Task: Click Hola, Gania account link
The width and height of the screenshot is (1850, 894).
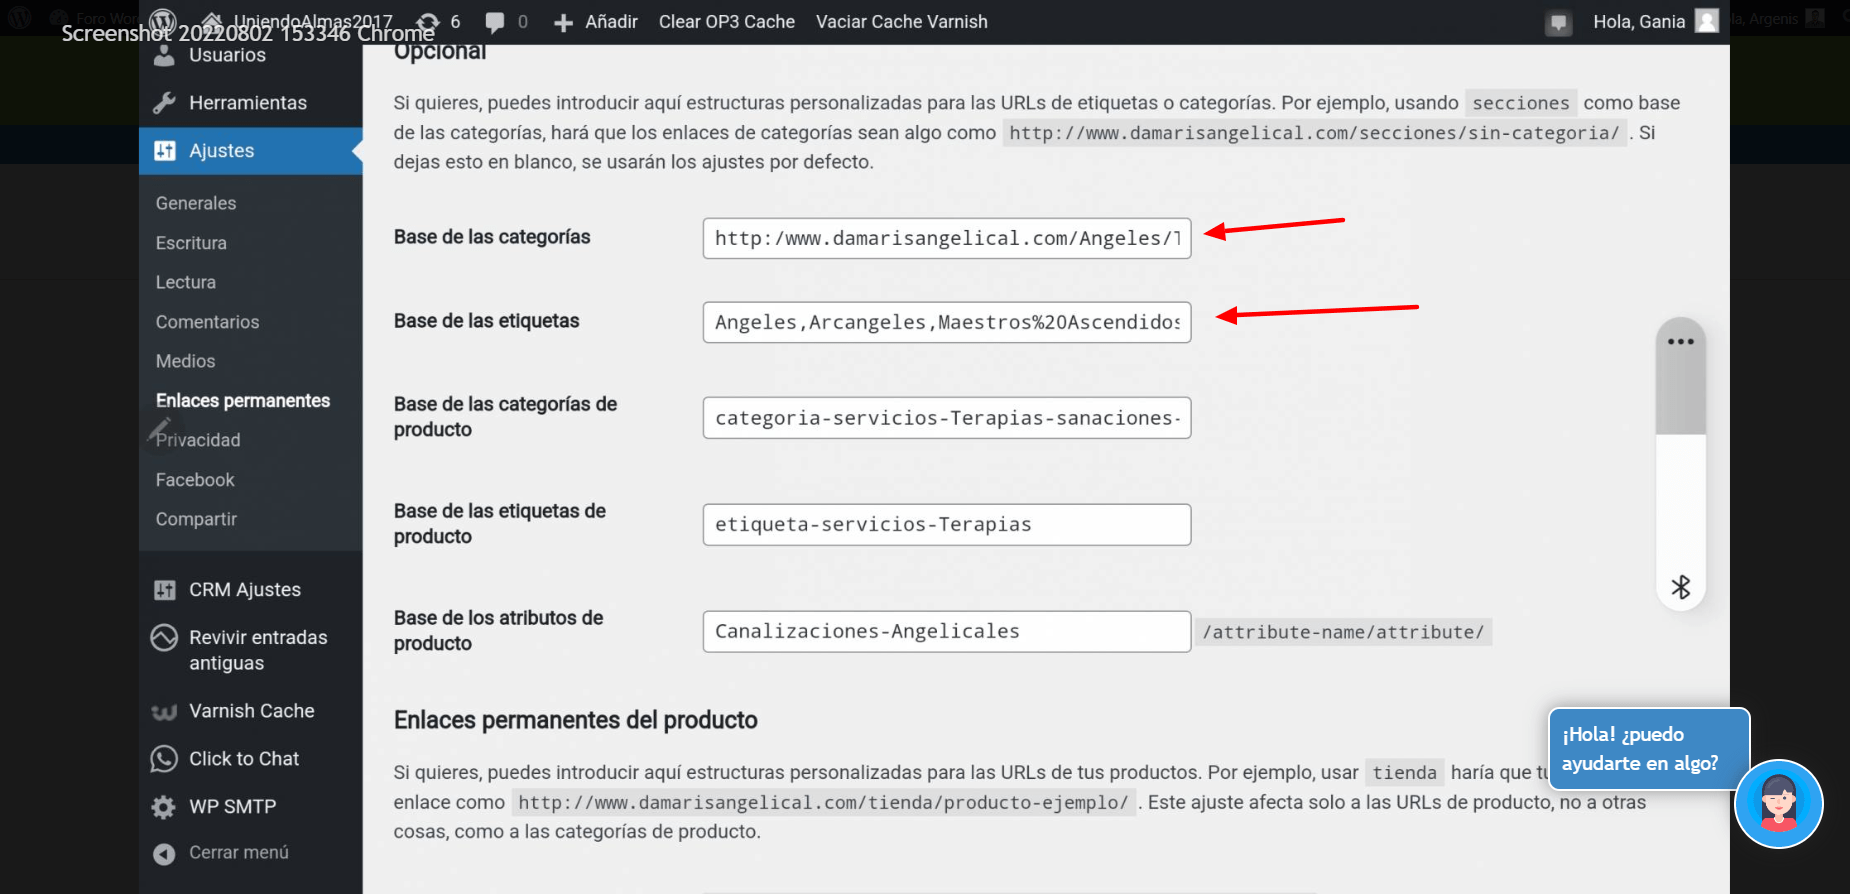Action: pyautogui.click(x=1639, y=22)
